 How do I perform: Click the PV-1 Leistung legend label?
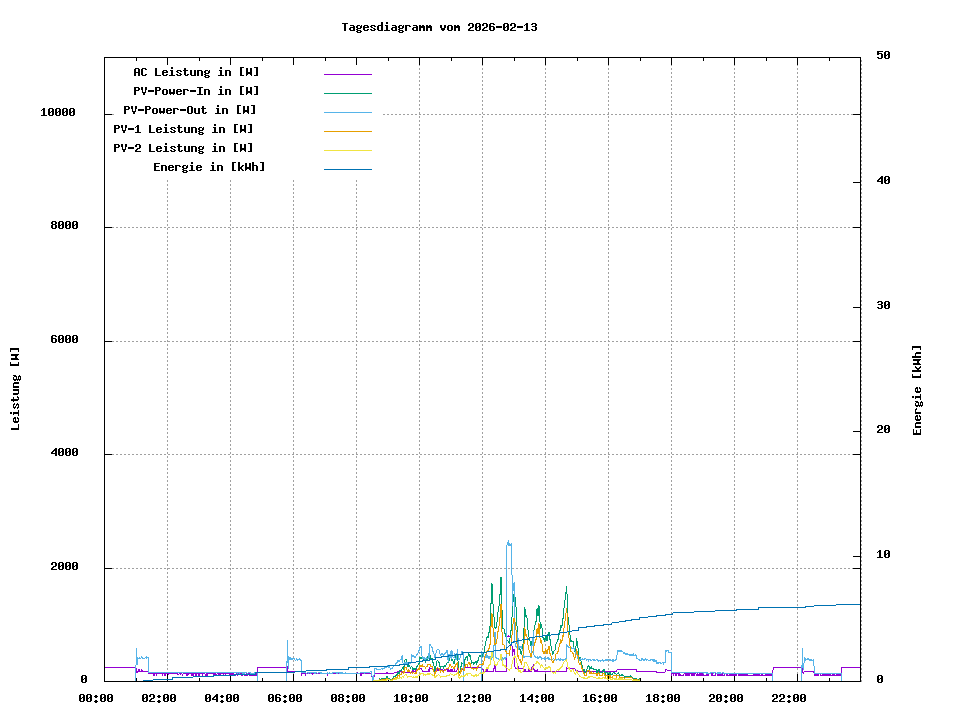click(x=183, y=129)
